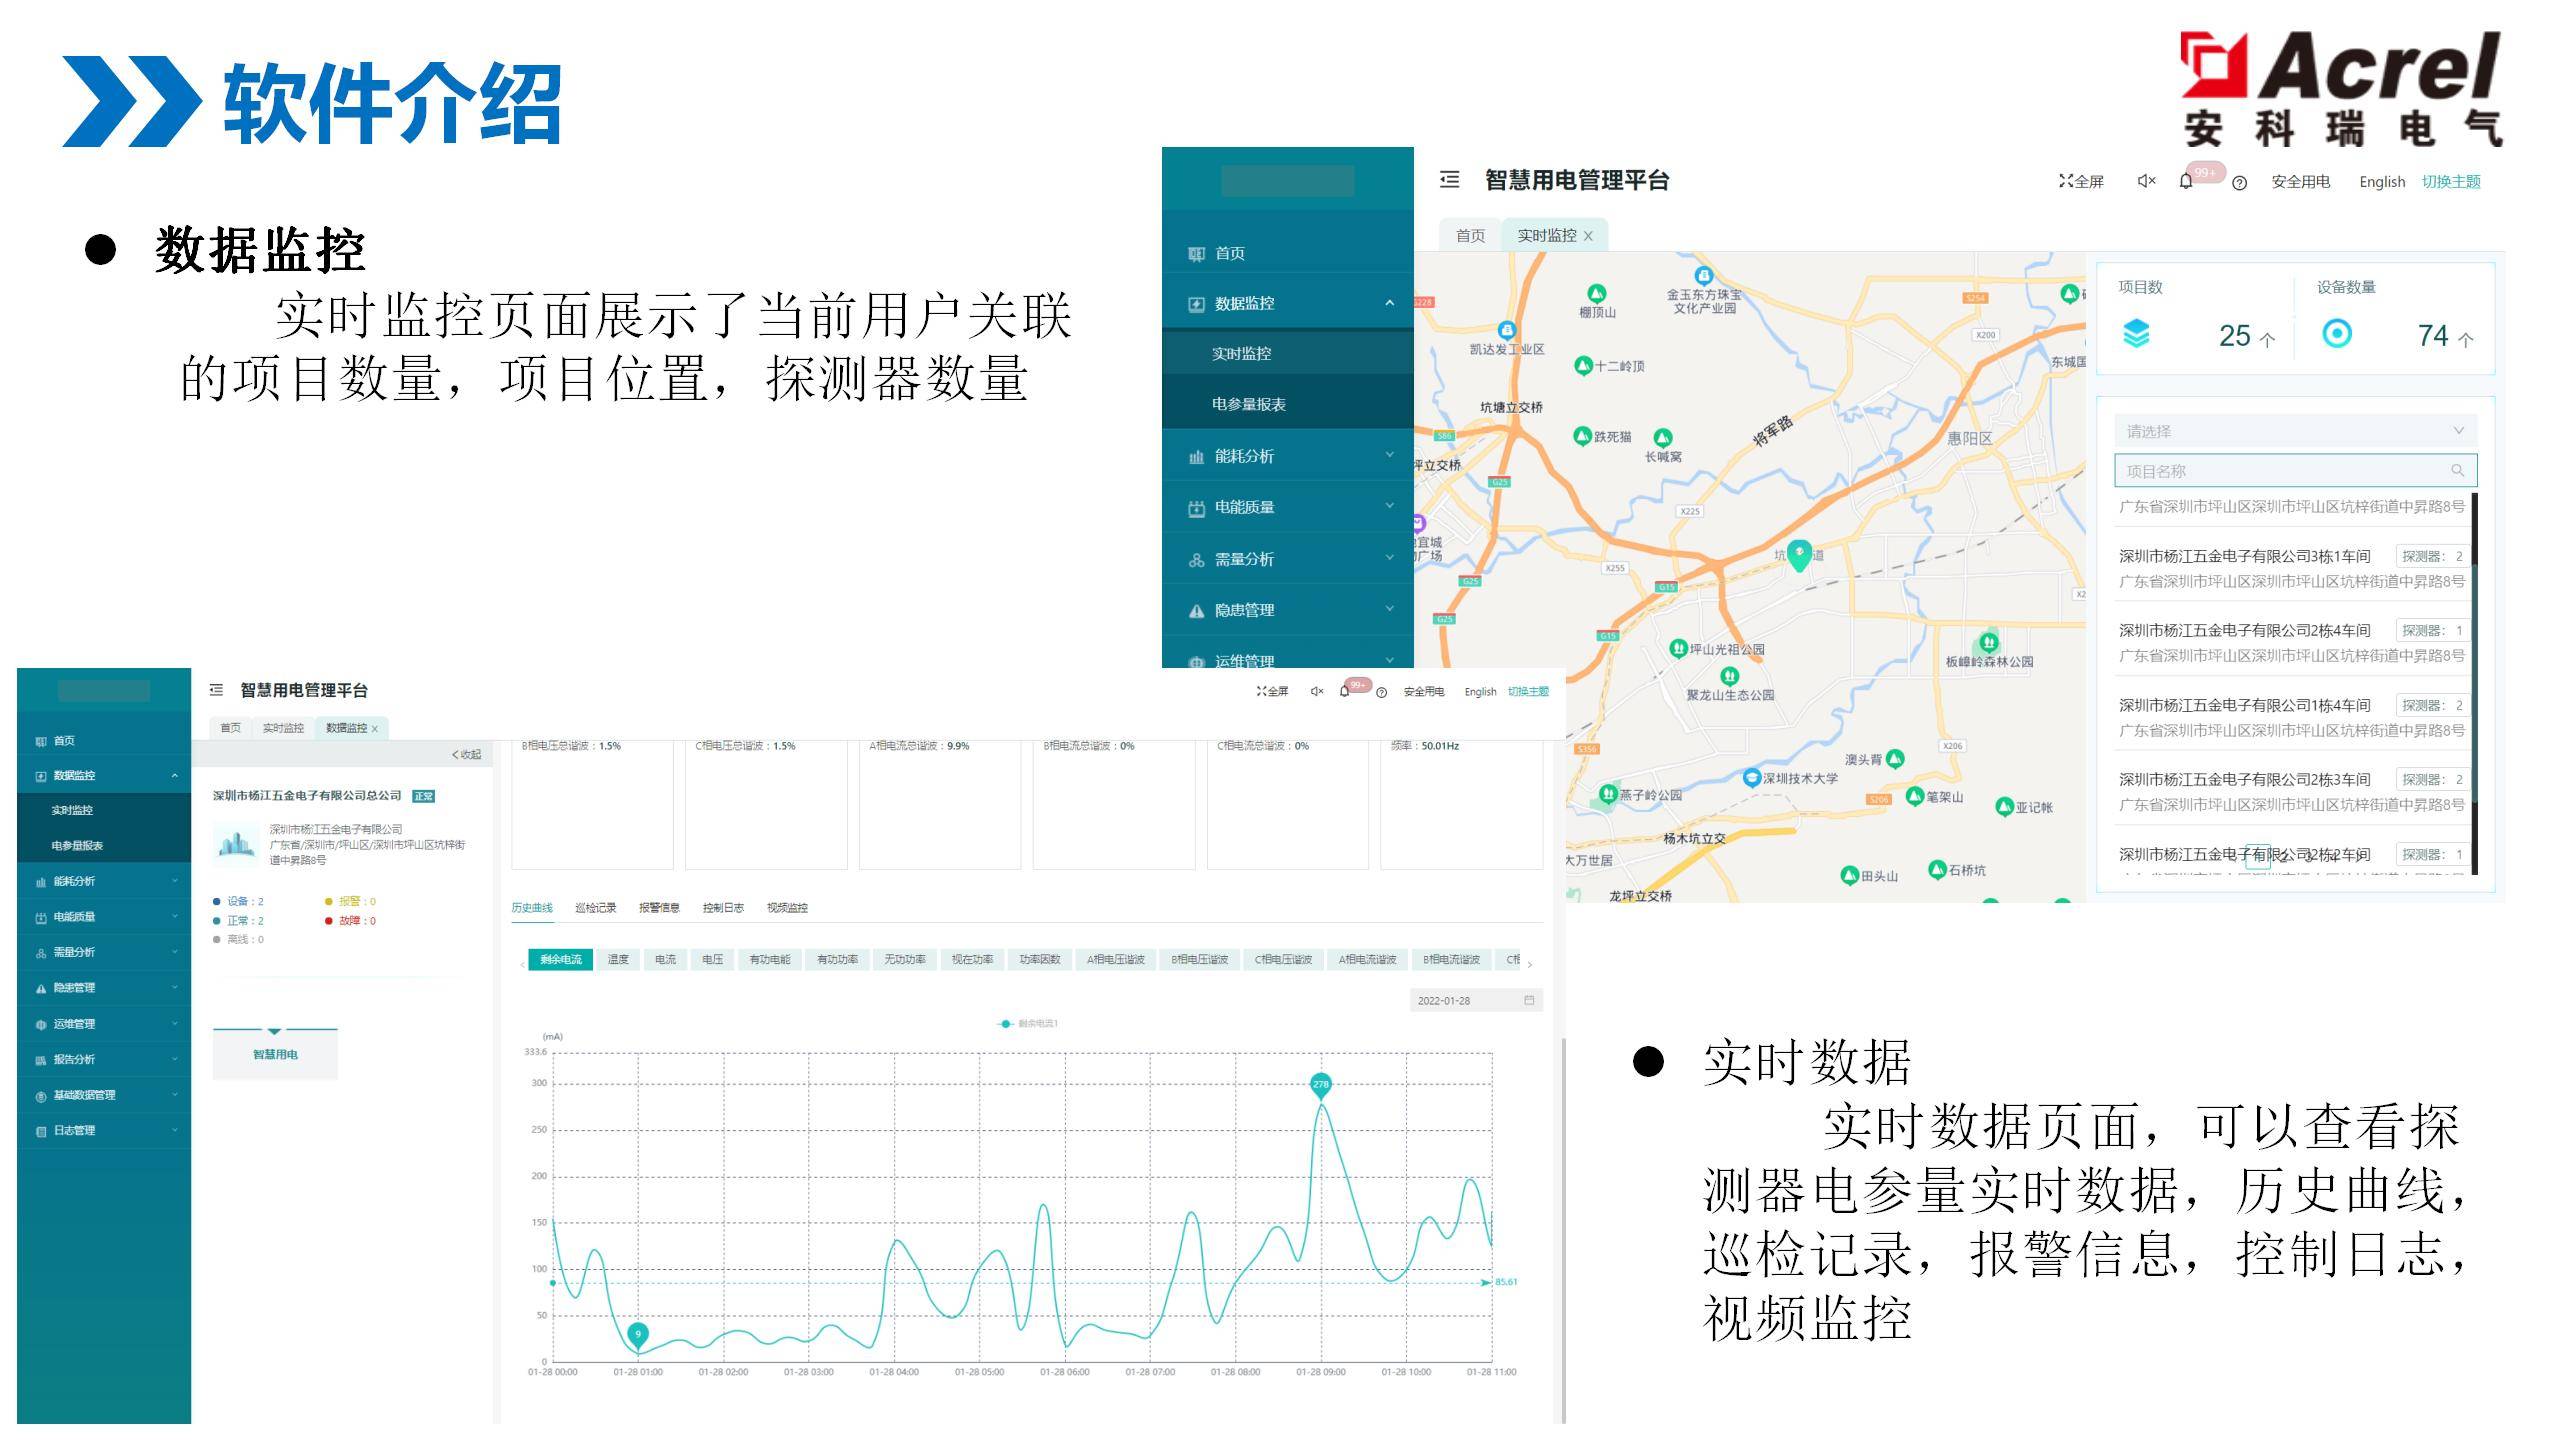
Task: Click 切换主题 link in top header
Action: [x=2450, y=181]
